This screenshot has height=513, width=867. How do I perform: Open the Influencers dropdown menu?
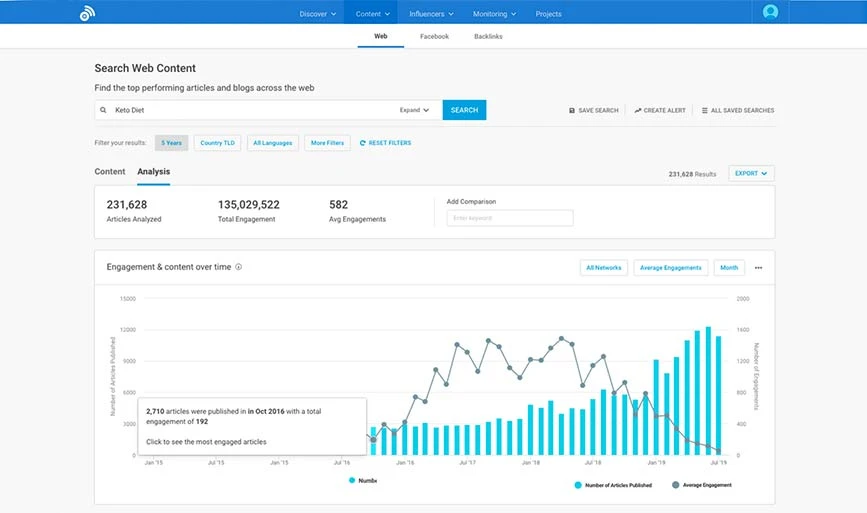tap(431, 14)
